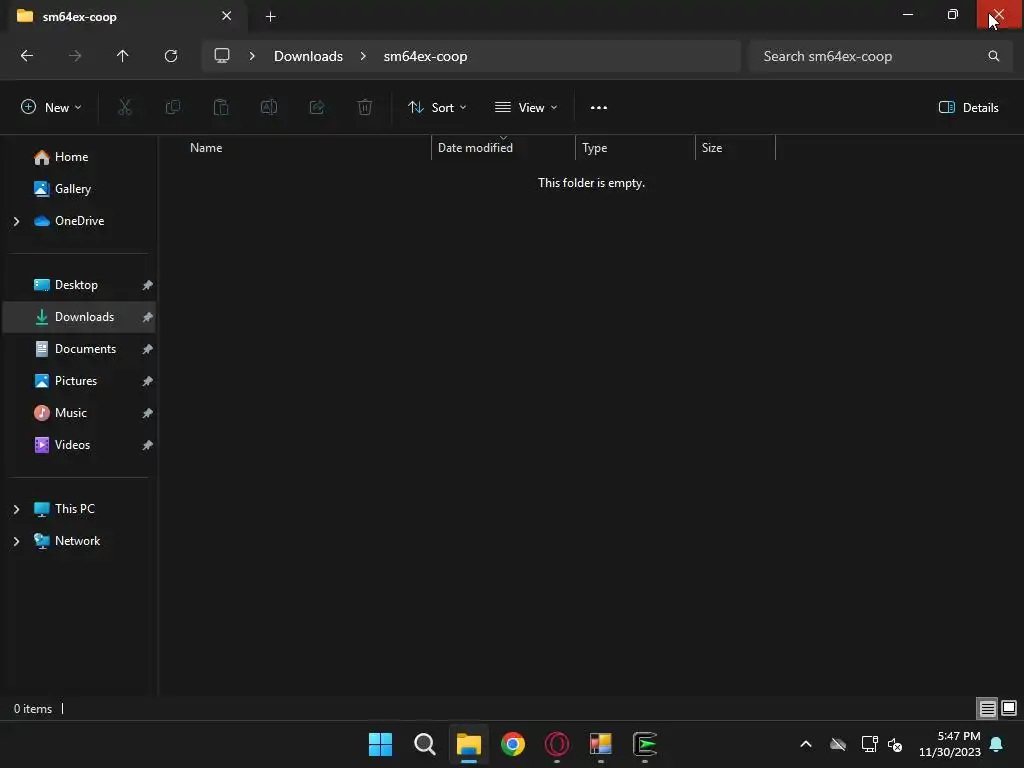This screenshot has height=768, width=1024.
Task: Click the PC monitor icon in address bar
Action: [x=222, y=56]
